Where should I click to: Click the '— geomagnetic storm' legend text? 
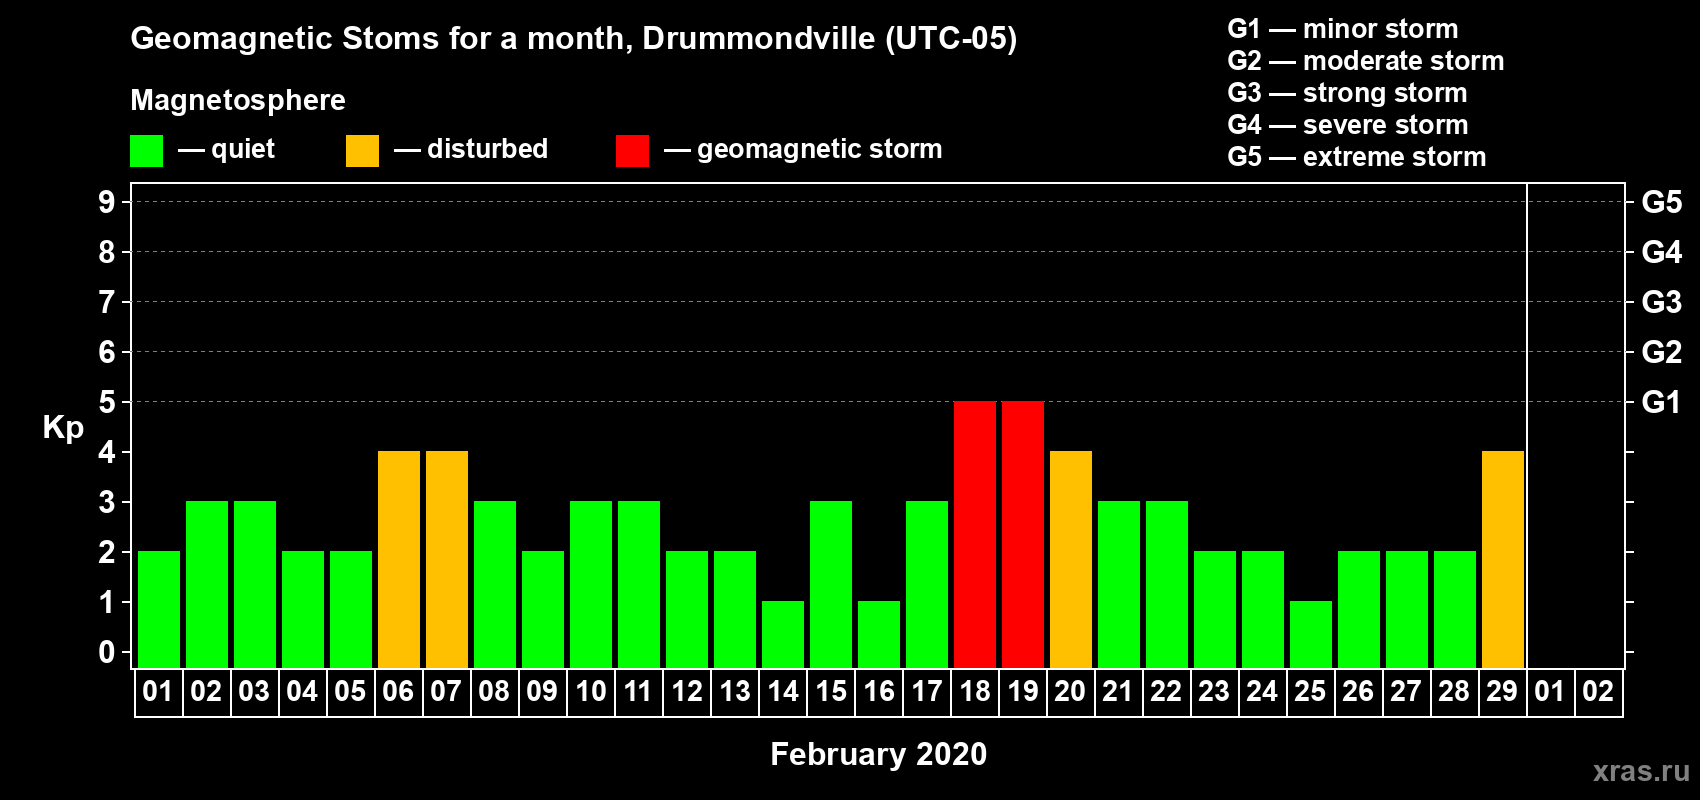pyautogui.click(x=803, y=150)
